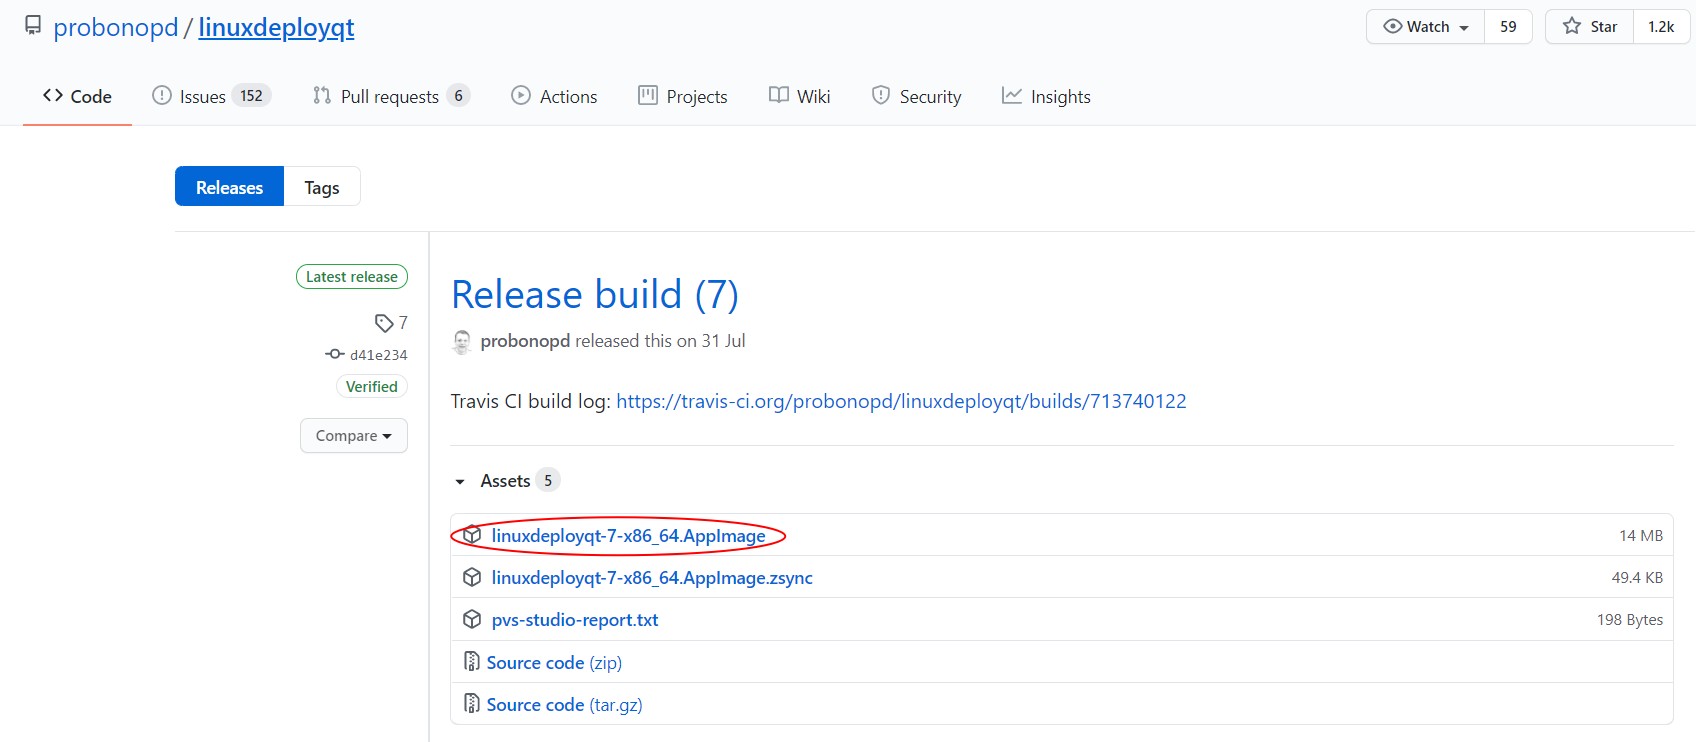Click the eye icon in Watch button
This screenshot has width=1696, height=742.
(x=1392, y=26)
